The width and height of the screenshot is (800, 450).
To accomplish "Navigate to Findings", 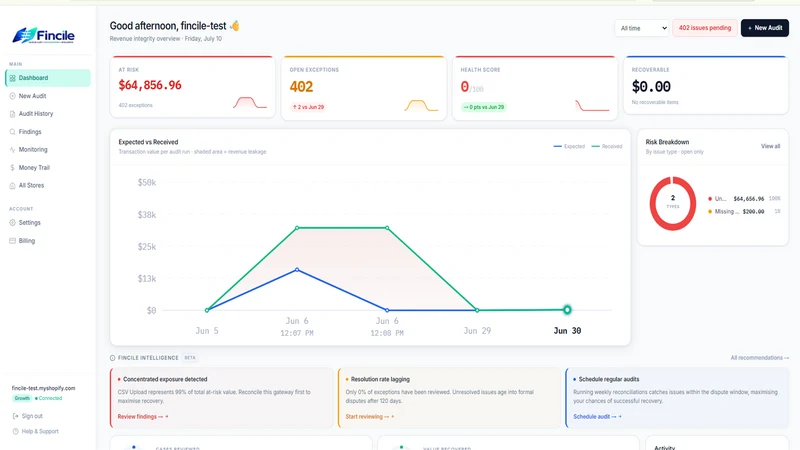I will tap(48, 132).
